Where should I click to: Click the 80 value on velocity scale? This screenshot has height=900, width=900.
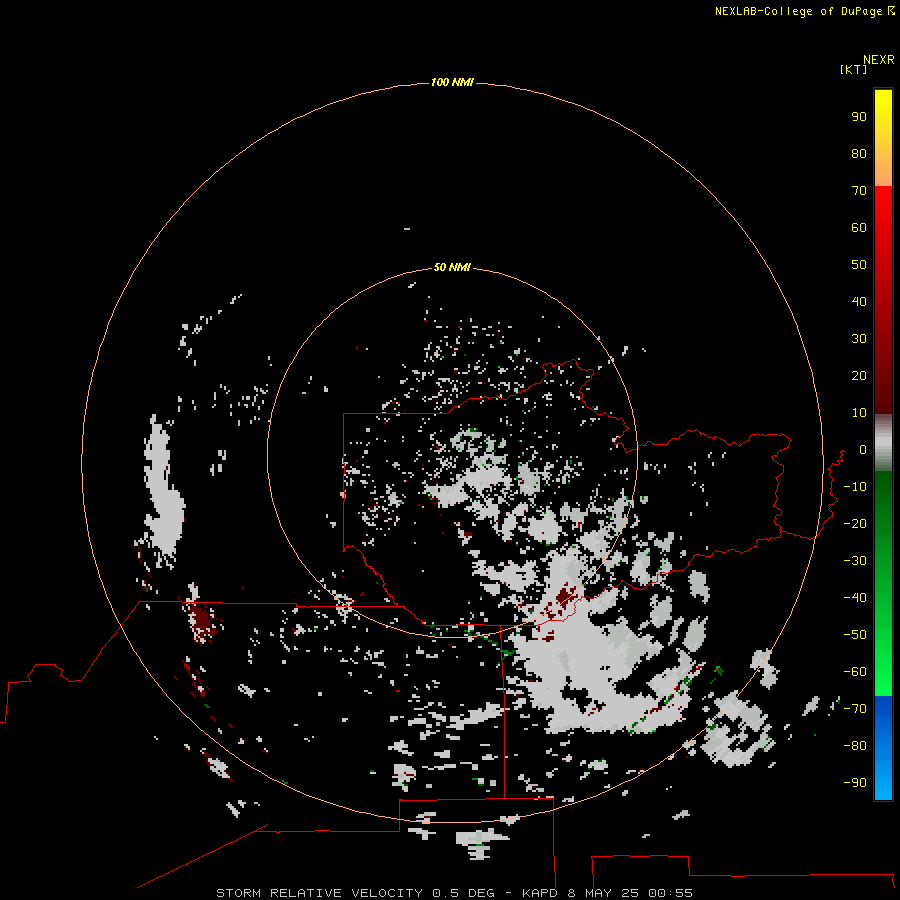tap(859, 154)
